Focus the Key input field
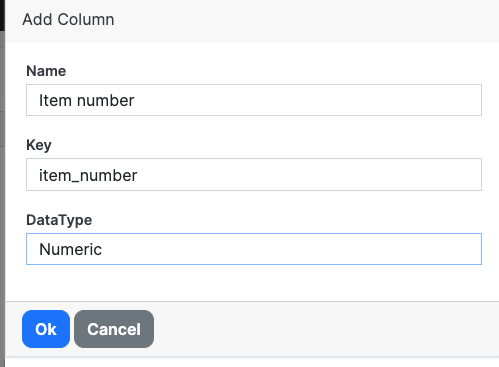This screenshot has height=367, width=499. pos(254,175)
